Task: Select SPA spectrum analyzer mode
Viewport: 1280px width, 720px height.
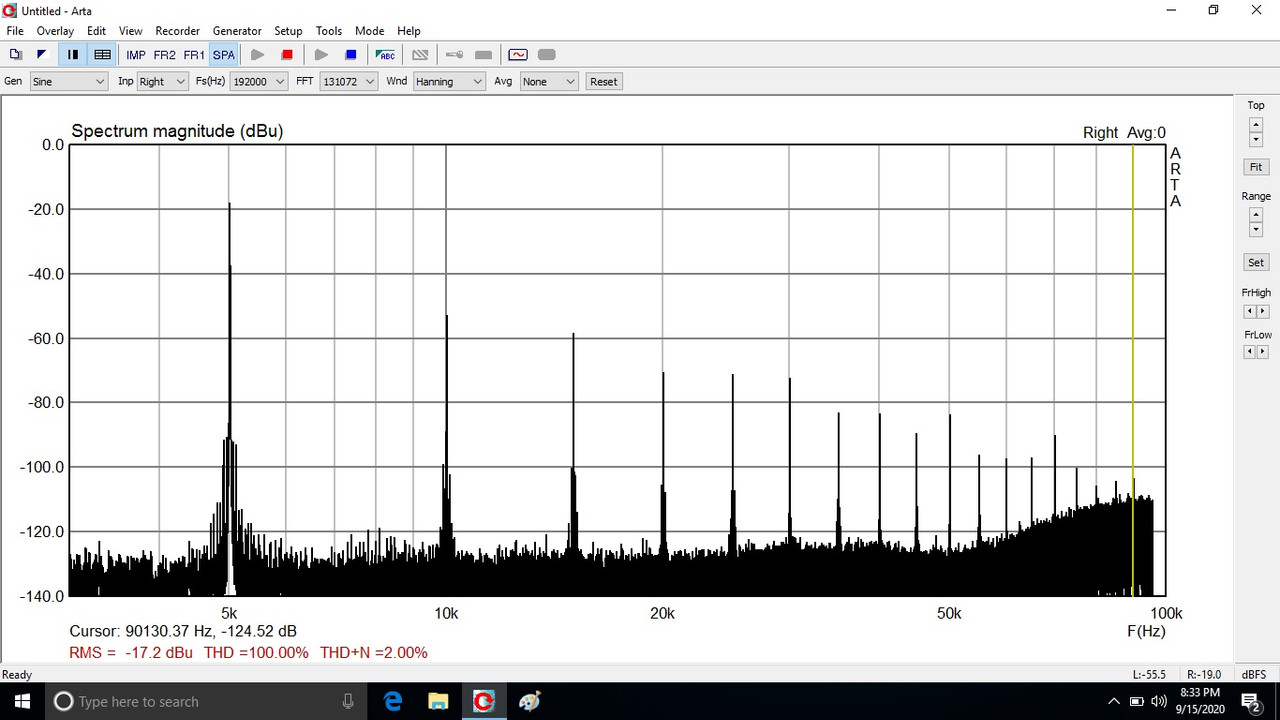Action: point(224,55)
